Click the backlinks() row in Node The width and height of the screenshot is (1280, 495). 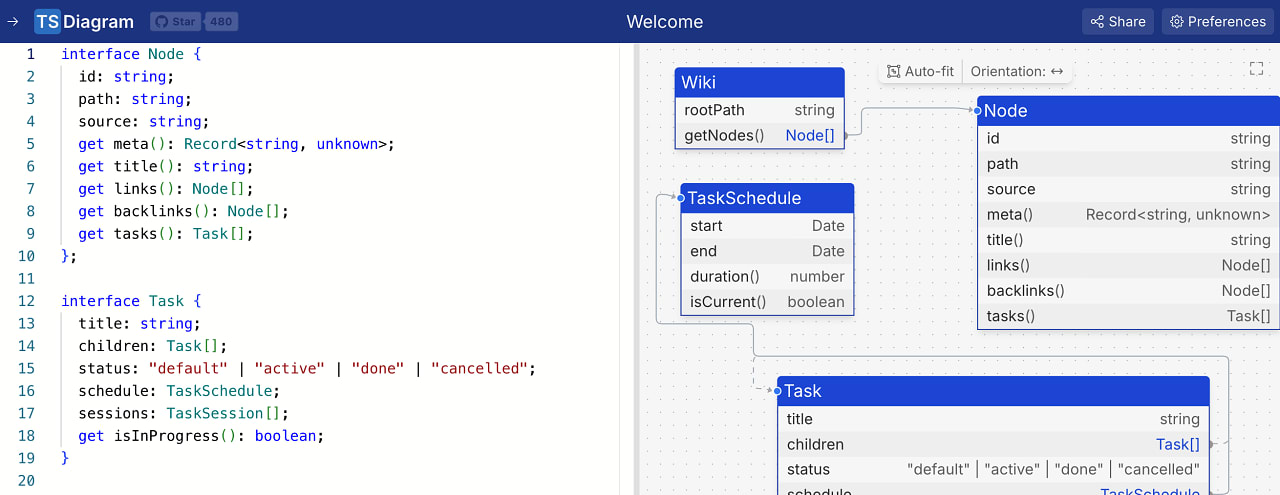pos(1128,291)
